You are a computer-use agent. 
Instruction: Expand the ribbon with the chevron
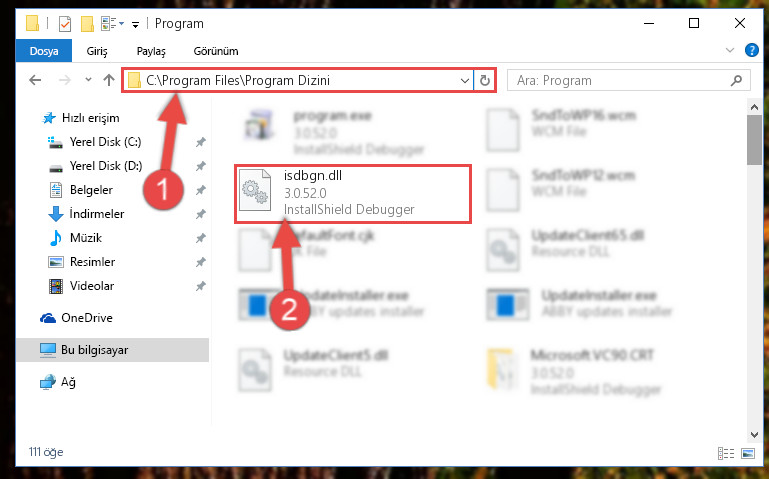[730, 50]
